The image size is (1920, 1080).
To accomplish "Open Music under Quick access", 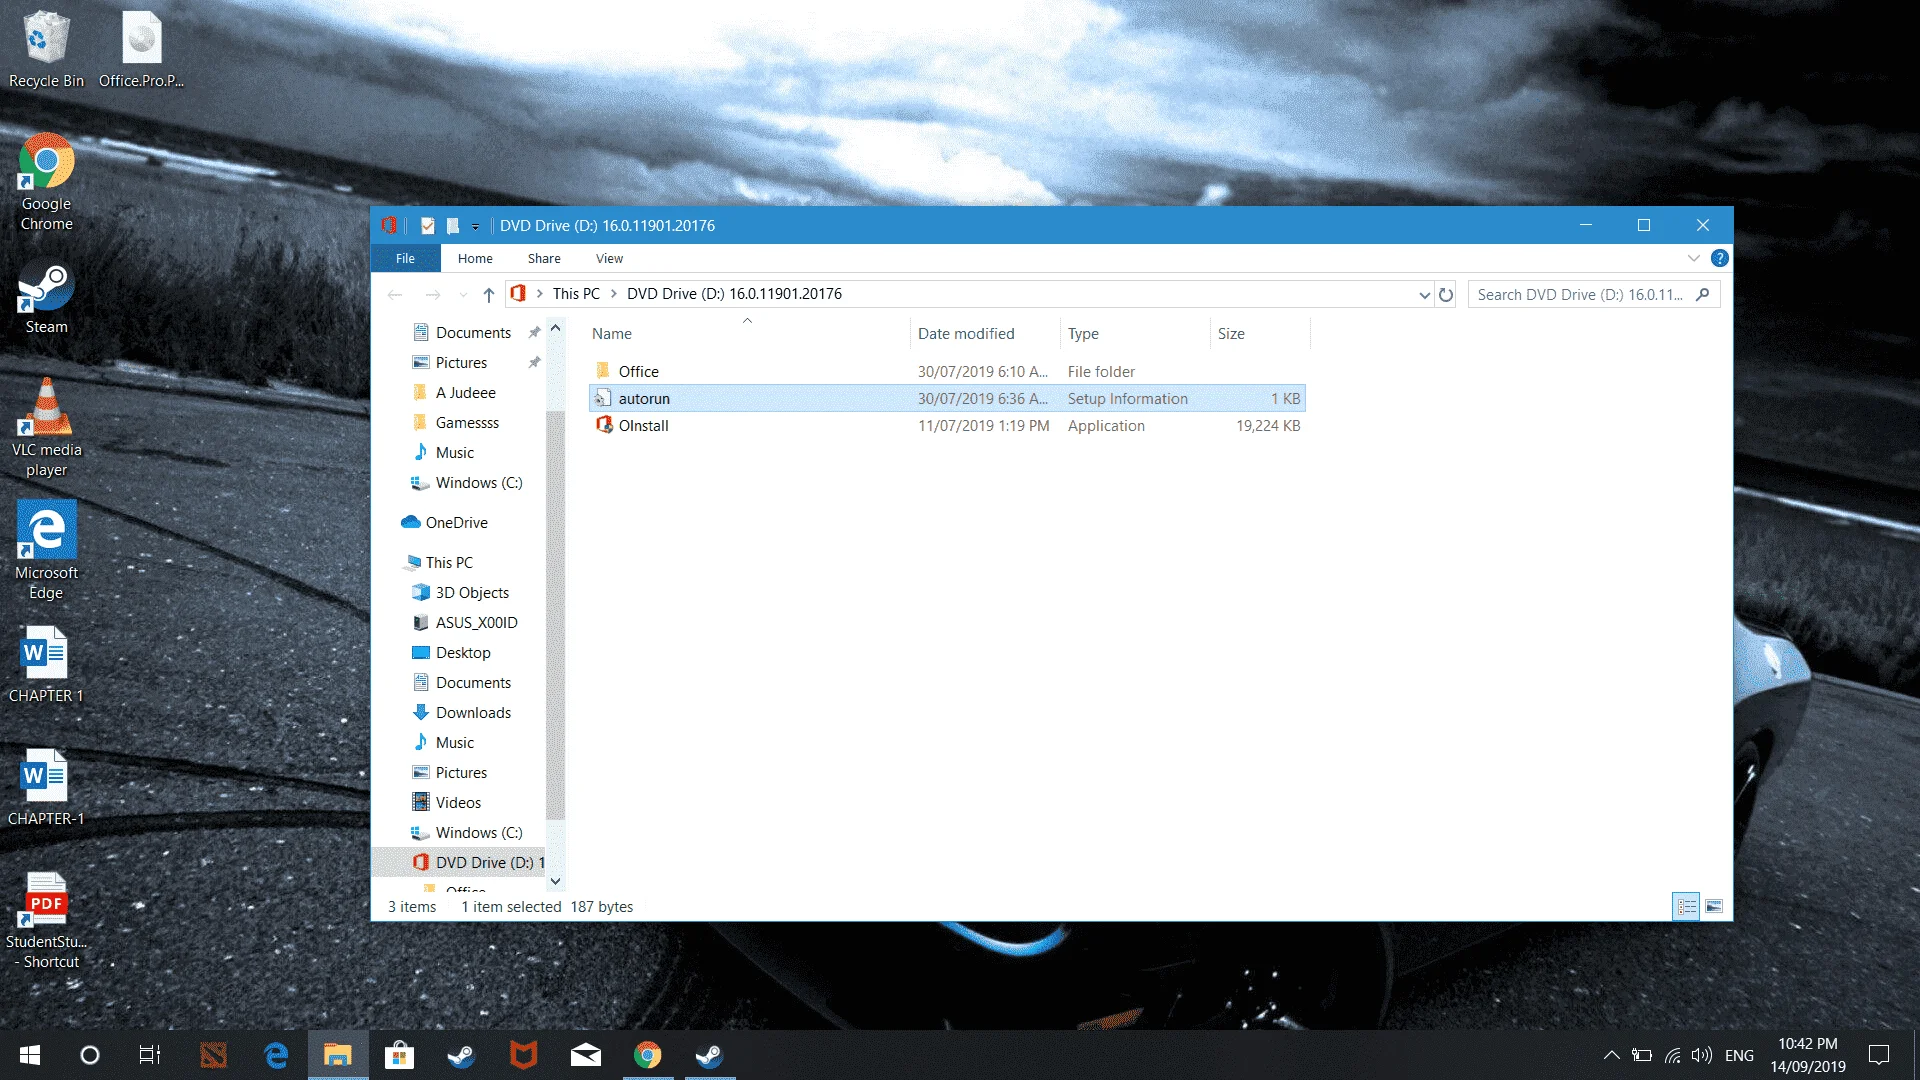I will tap(455, 453).
